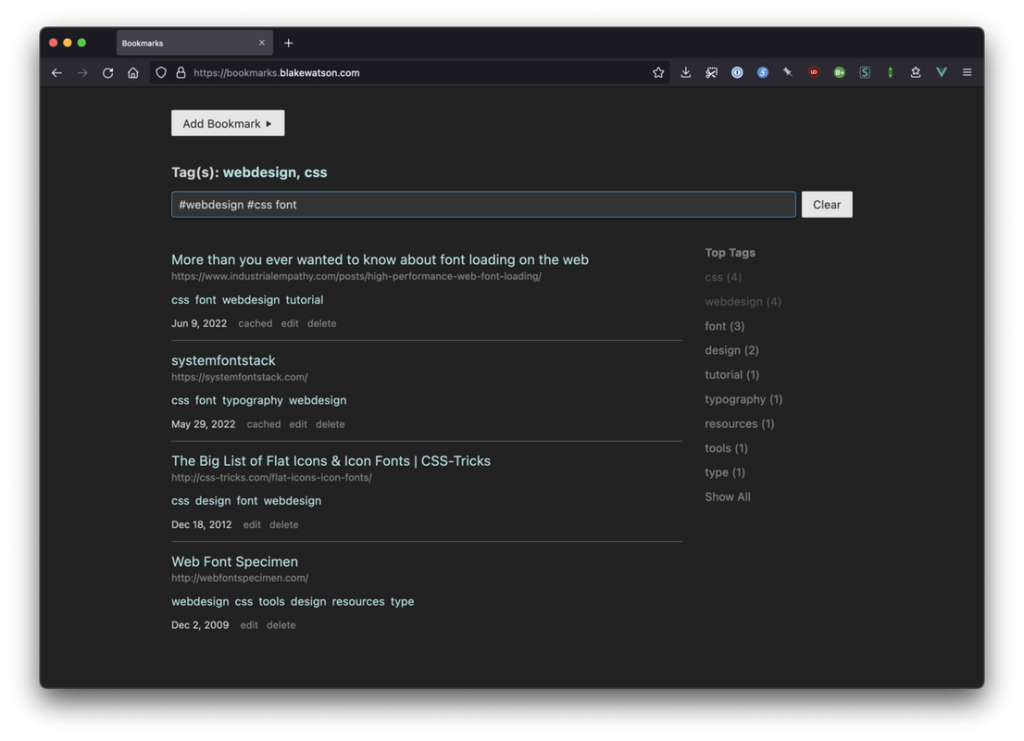
Task: Click the green B+ extension icon
Action: click(x=839, y=72)
